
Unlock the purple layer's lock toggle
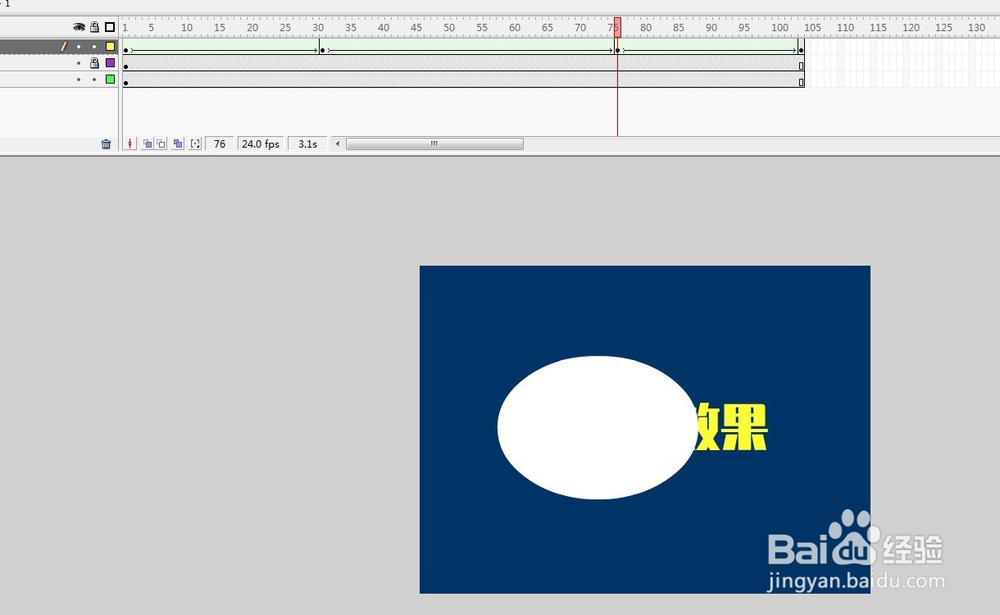pyautogui.click(x=94, y=63)
